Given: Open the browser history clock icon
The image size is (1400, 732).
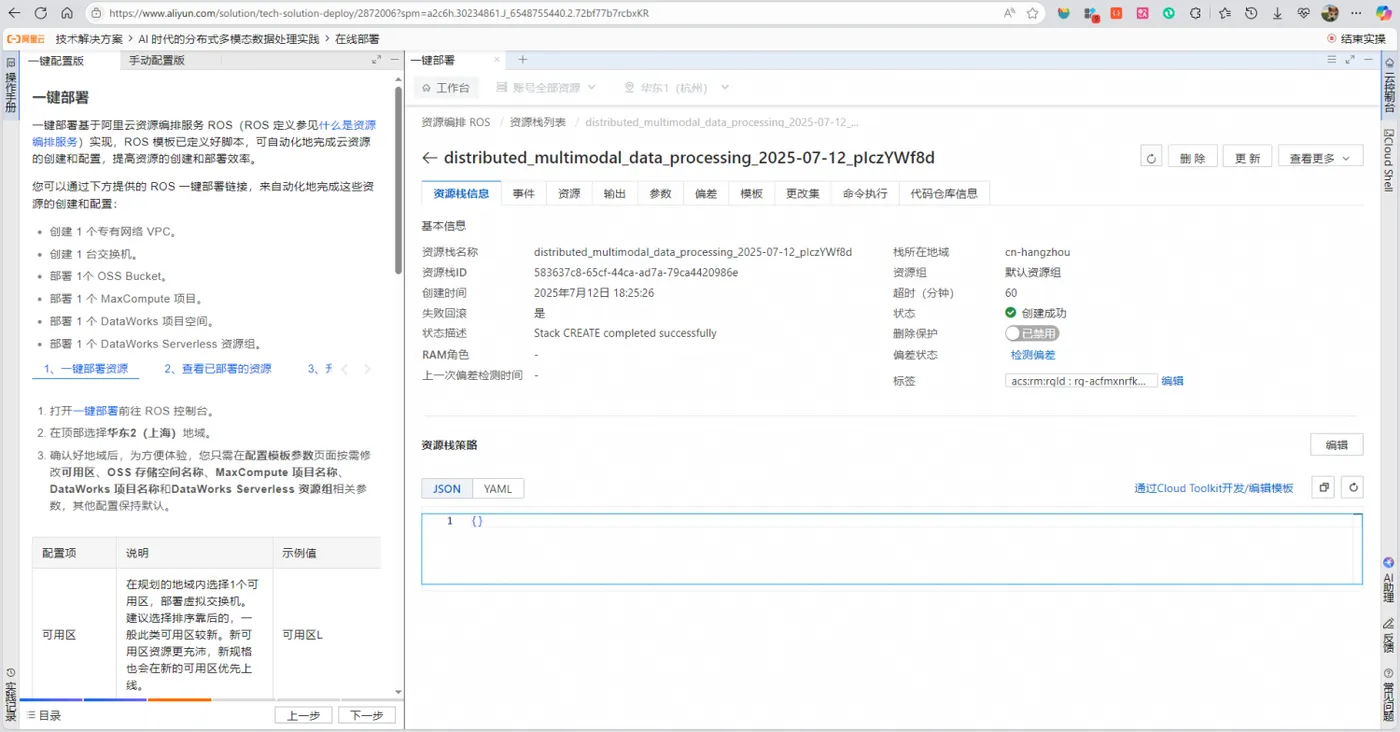Looking at the screenshot, I should tap(1250, 13).
